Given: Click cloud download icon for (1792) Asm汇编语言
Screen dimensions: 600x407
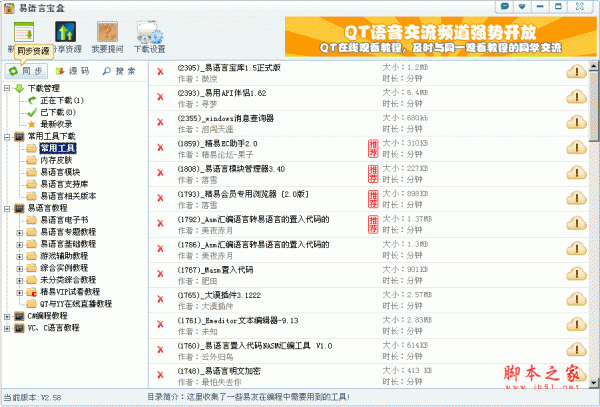Looking at the screenshot, I should click(576, 223).
